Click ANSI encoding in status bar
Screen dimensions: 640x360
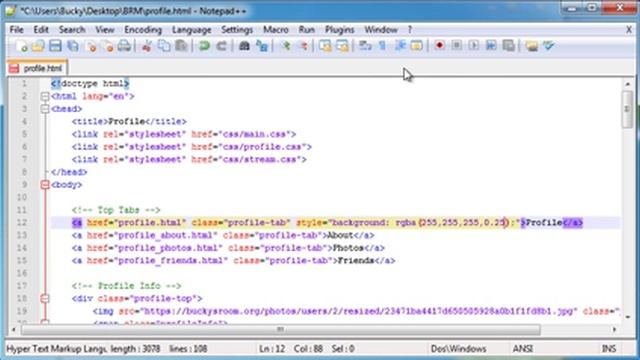523,349
